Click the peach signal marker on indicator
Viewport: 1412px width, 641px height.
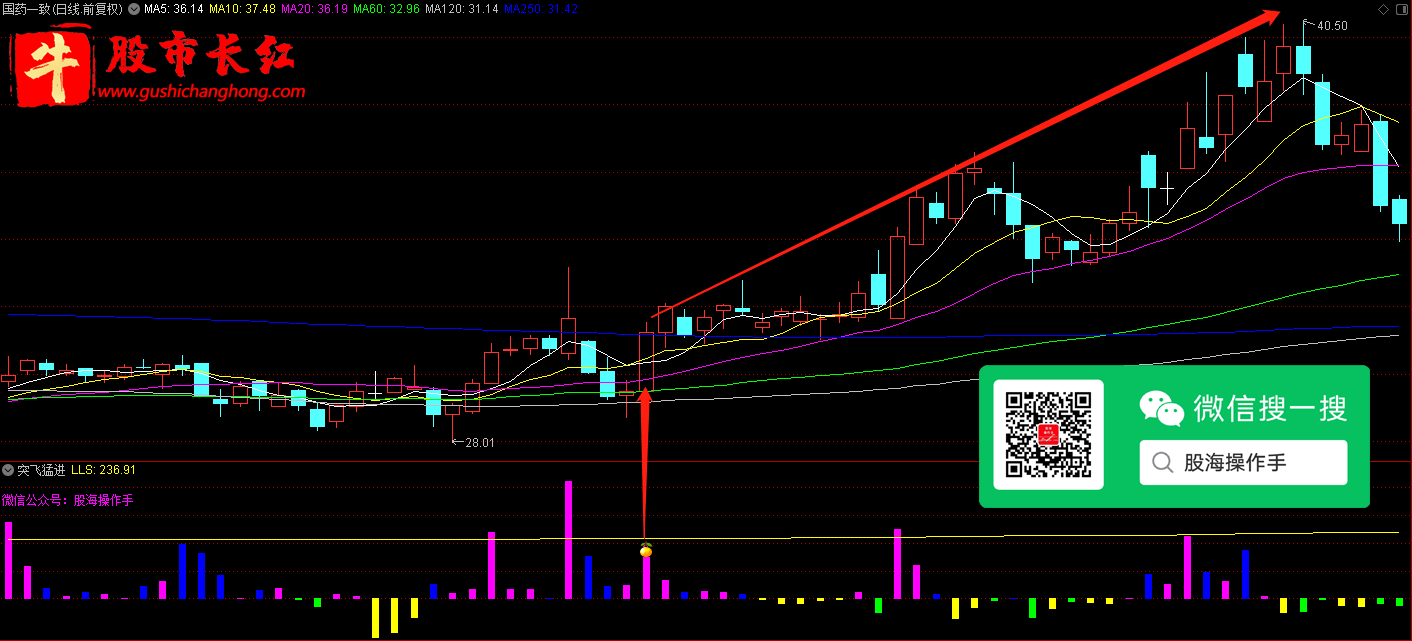[x=646, y=549]
